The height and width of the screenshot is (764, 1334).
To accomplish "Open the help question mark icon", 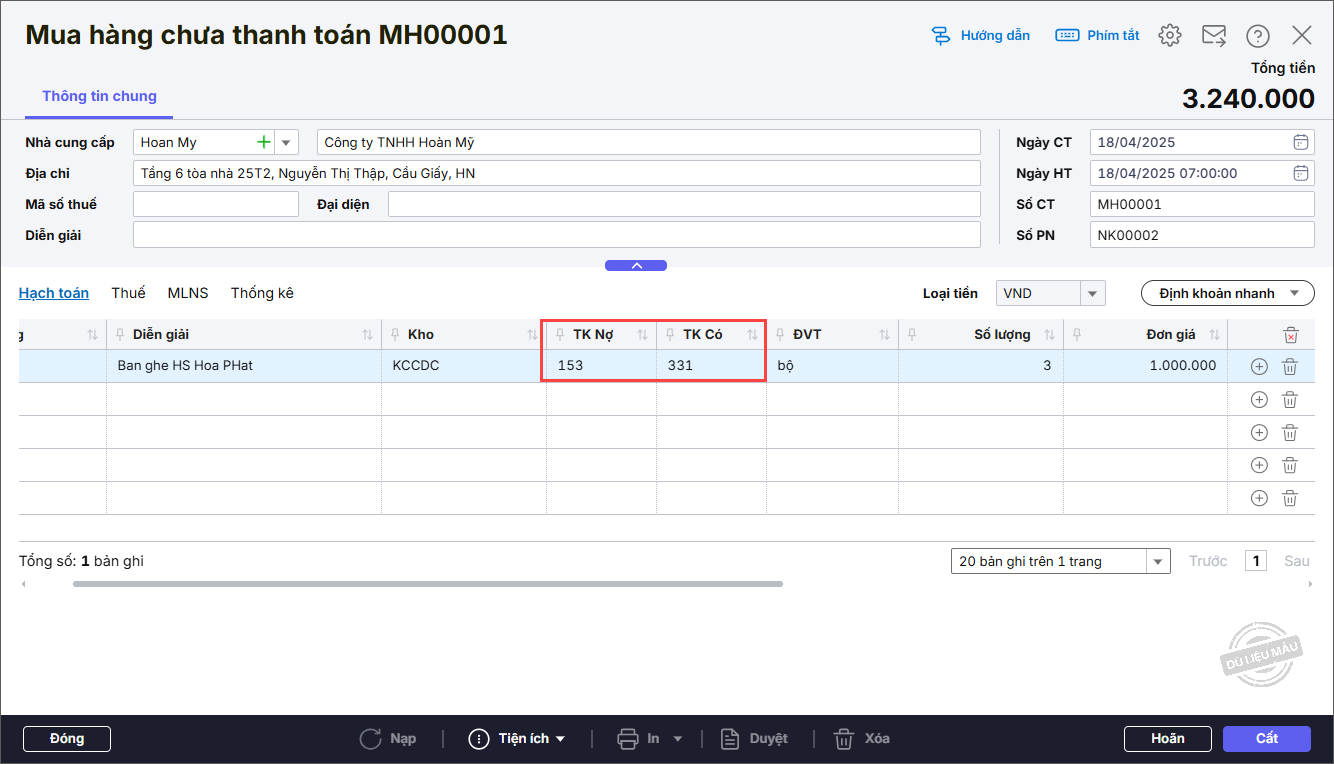I will (x=1257, y=36).
